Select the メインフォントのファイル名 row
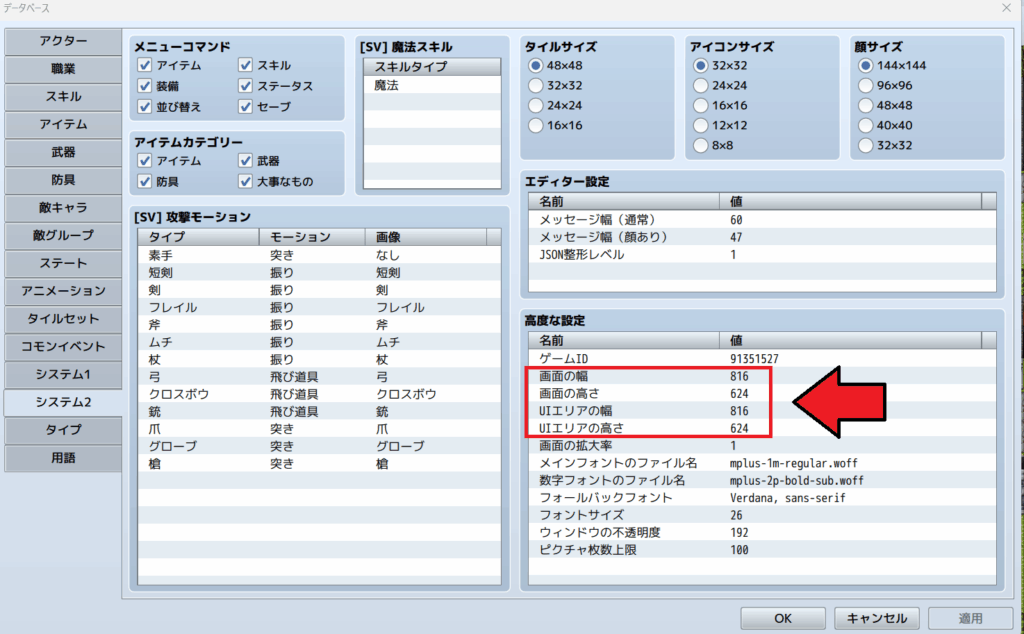 click(x=762, y=464)
